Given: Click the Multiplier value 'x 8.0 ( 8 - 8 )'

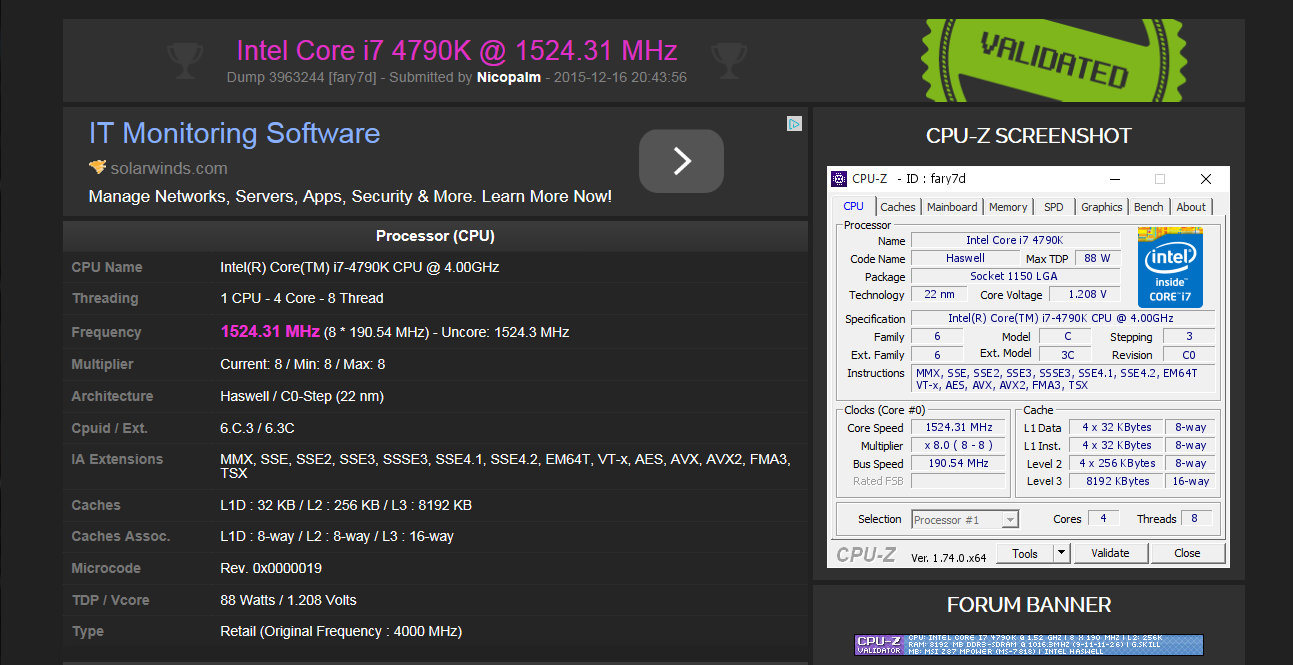Looking at the screenshot, I should 958,445.
